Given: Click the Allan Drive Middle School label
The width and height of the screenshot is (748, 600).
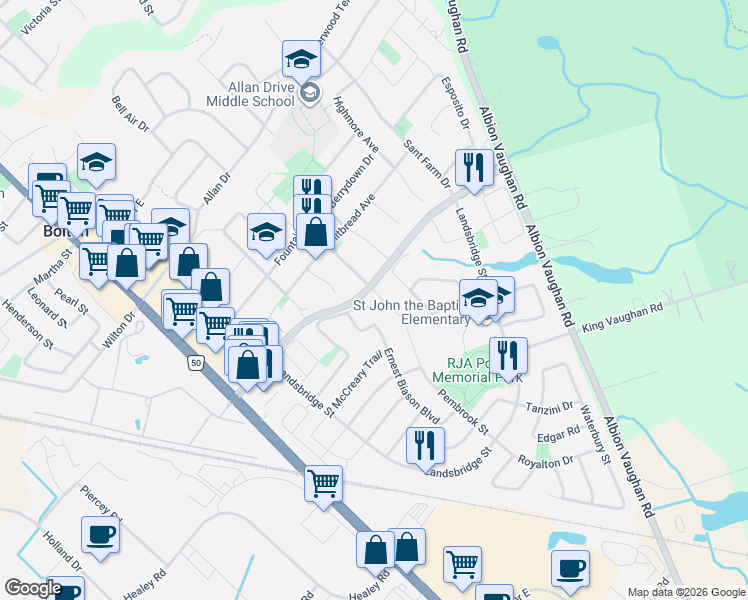Looking at the screenshot, I should 251,94.
